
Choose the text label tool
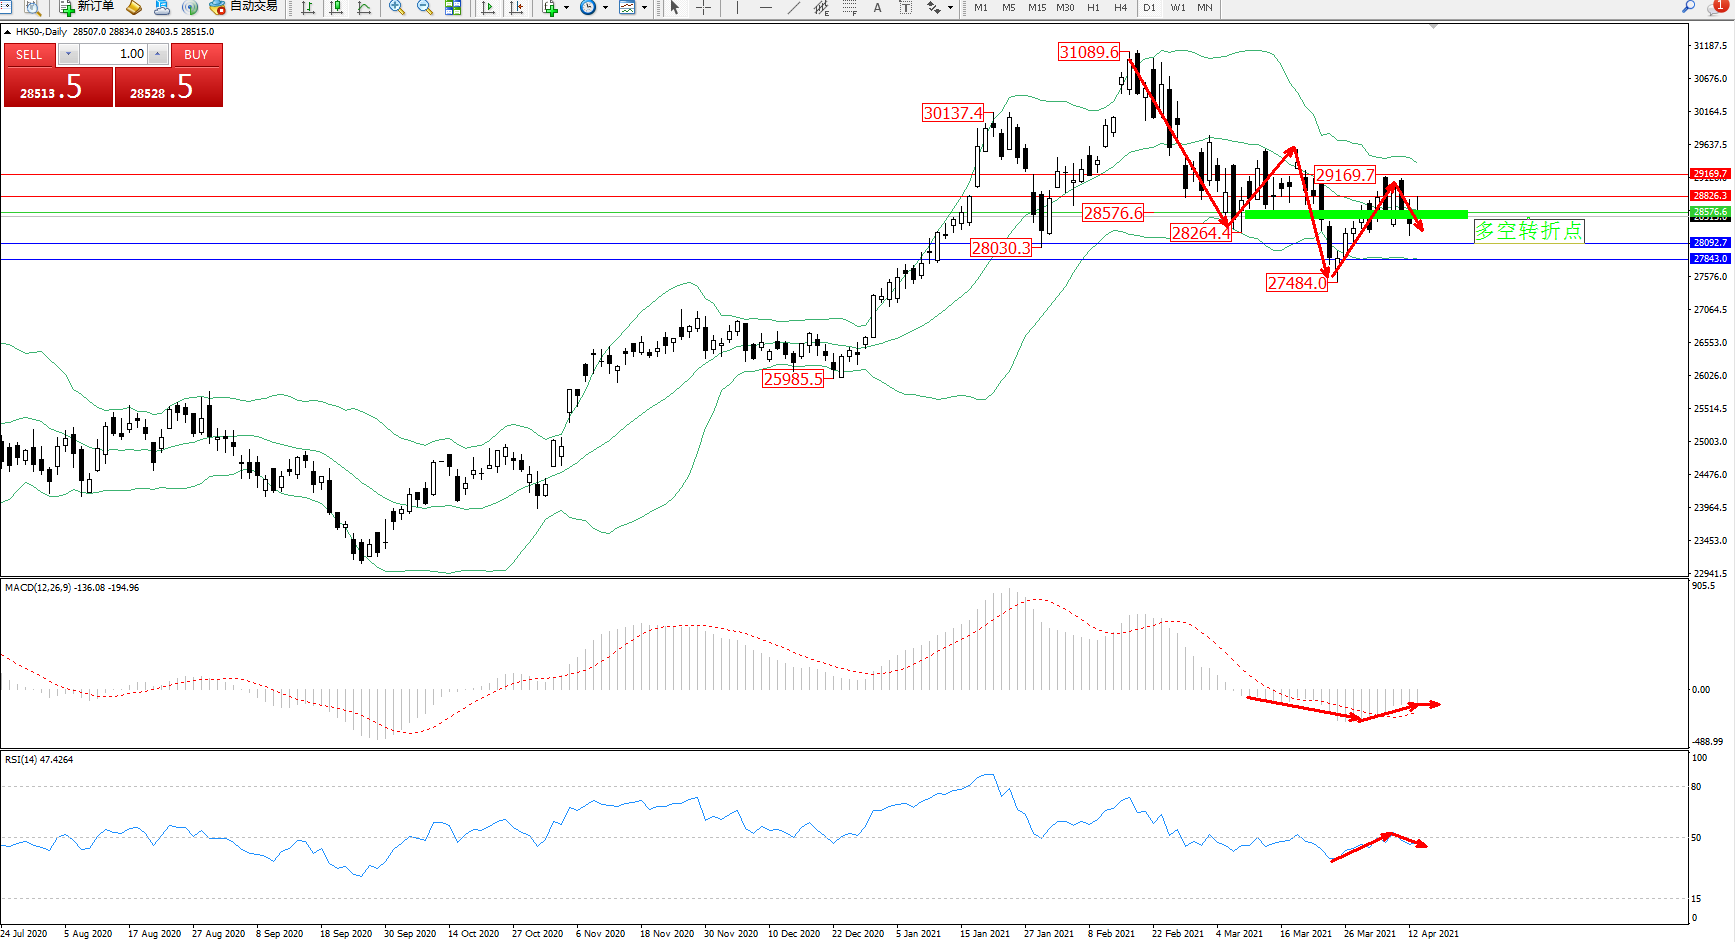(877, 7)
